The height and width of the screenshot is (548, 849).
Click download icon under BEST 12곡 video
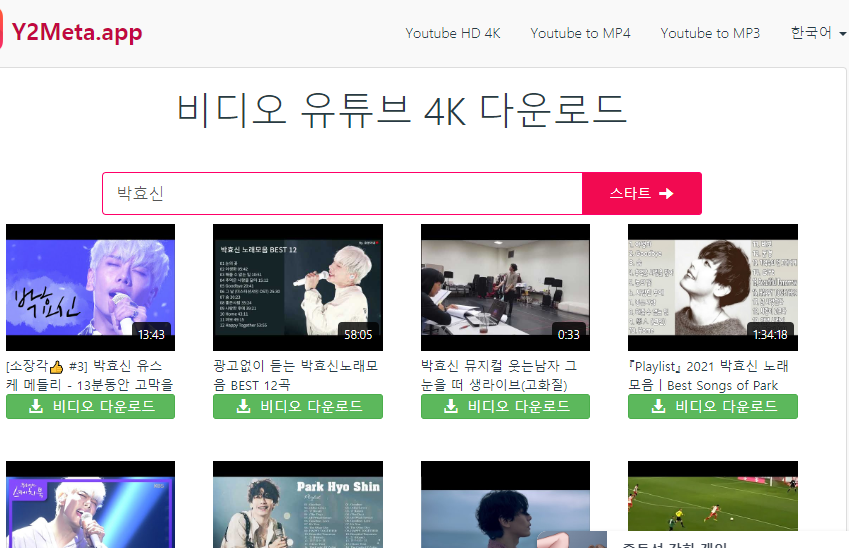(244, 406)
